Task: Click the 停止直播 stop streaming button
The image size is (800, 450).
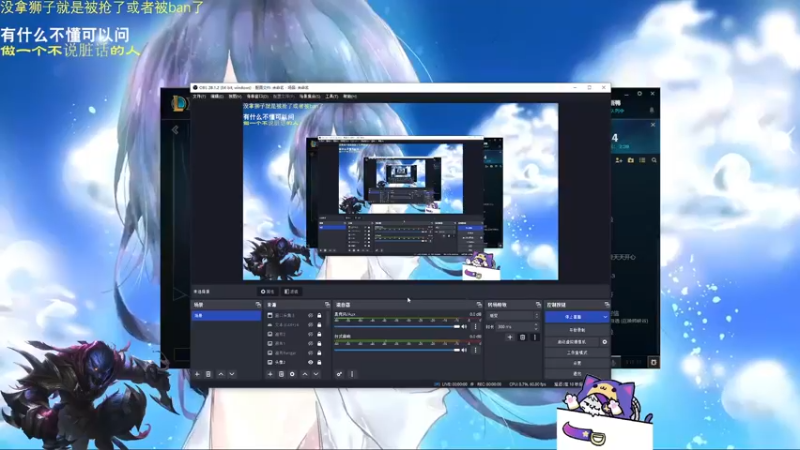Action: coord(573,317)
